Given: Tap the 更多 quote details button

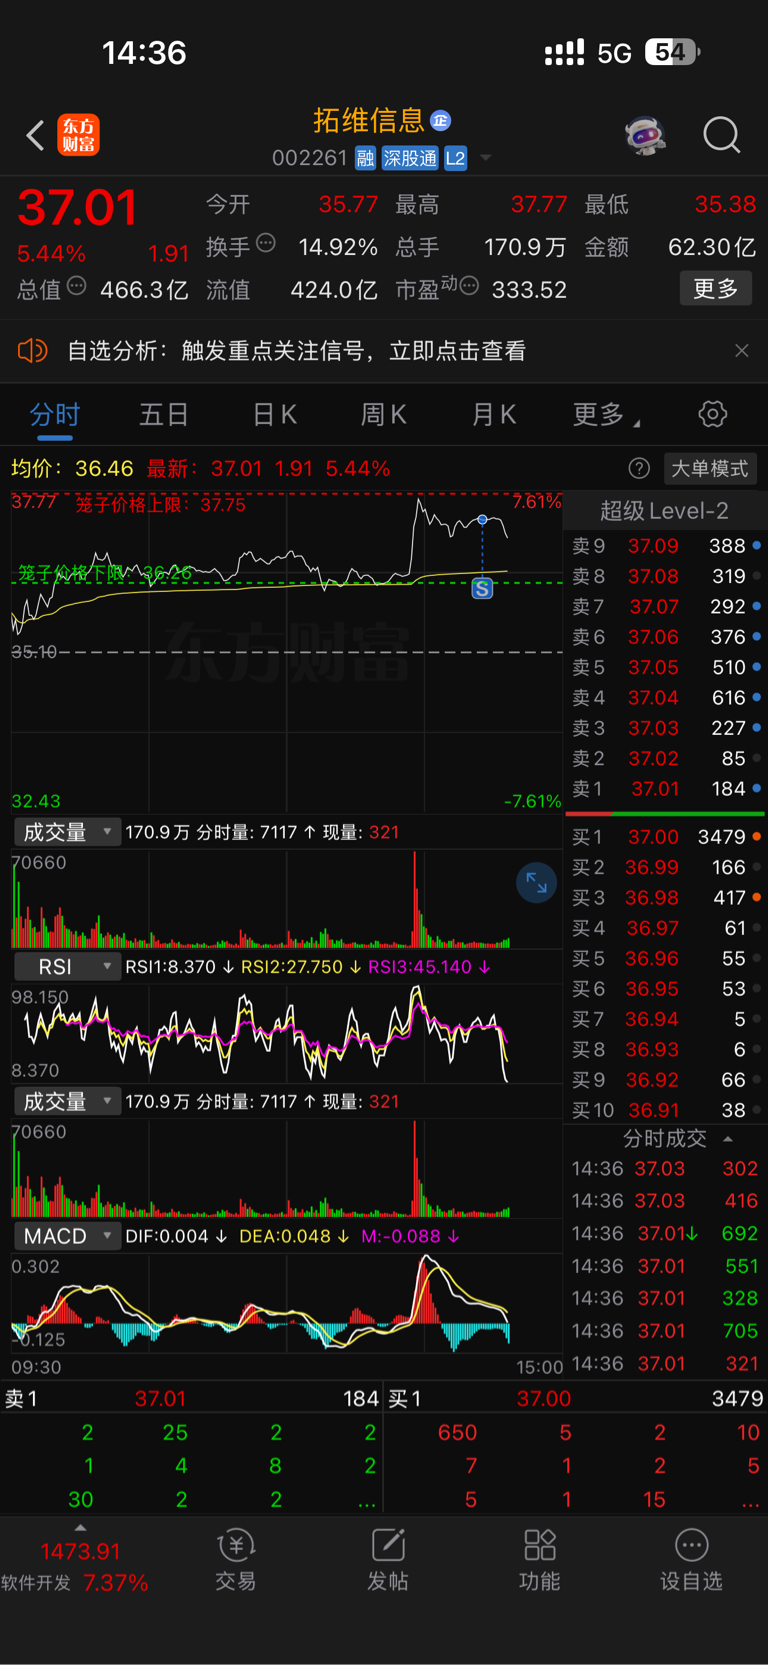Looking at the screenshot, I should pos(715,289).
